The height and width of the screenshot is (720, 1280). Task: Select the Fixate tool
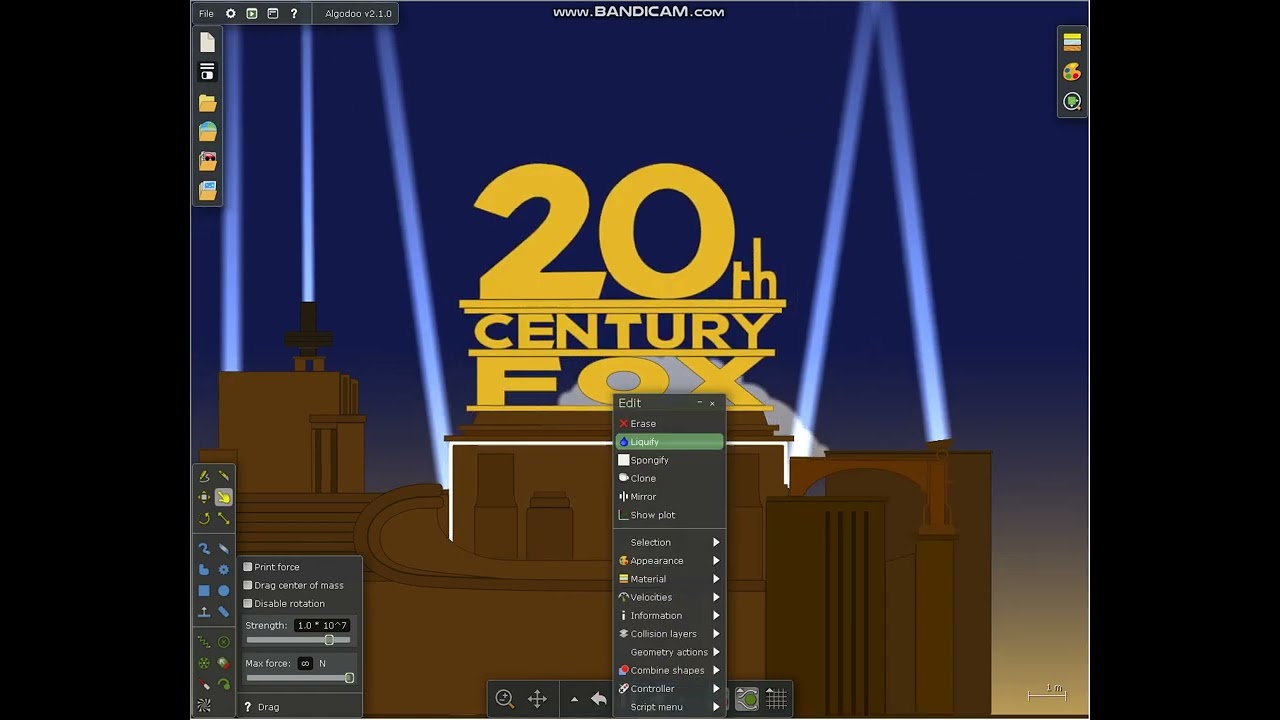(x=223, y=641)
